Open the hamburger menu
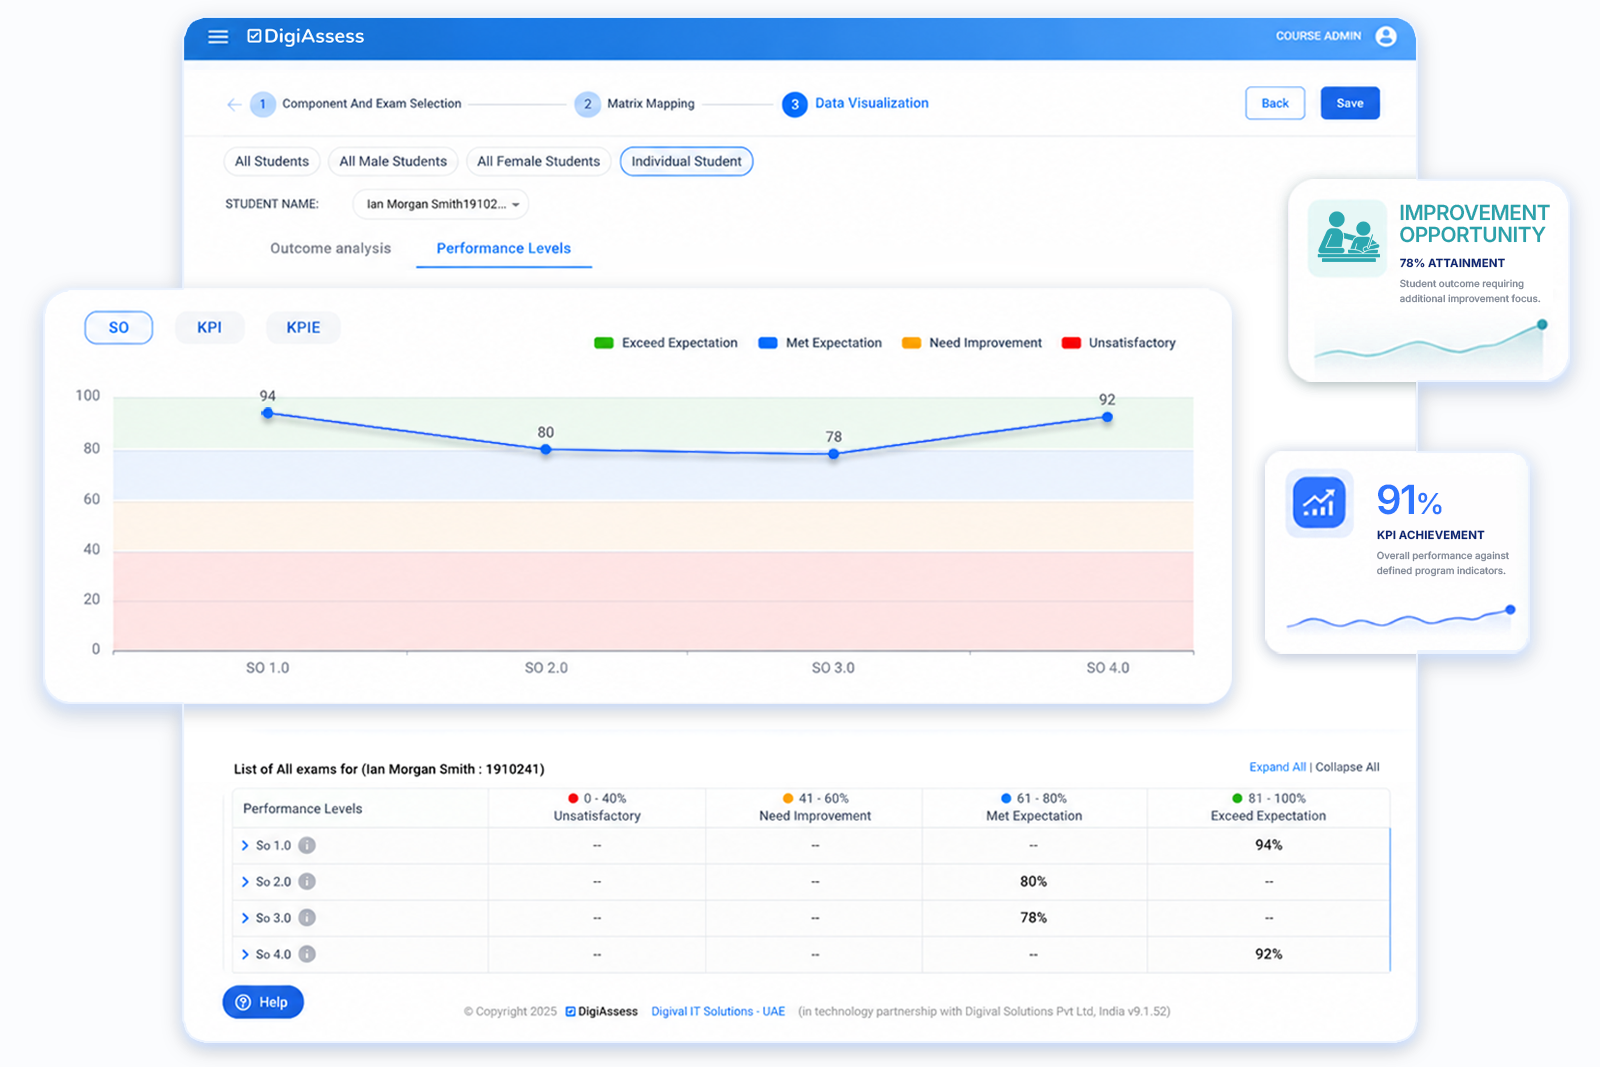Image resolution: width=1600 pixels, height=1067 pixels. [218, 37]
